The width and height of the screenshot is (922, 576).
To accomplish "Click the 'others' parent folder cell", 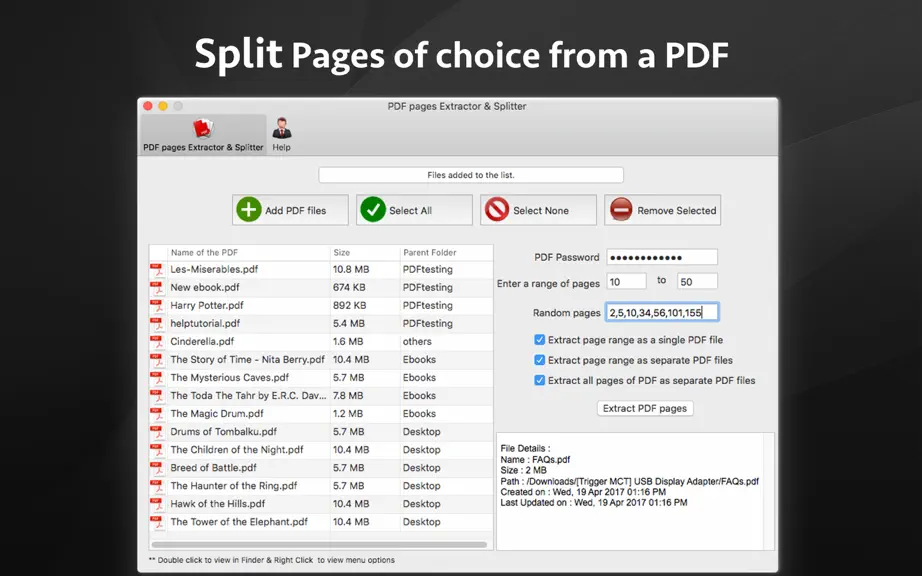I will coord(417,341).
